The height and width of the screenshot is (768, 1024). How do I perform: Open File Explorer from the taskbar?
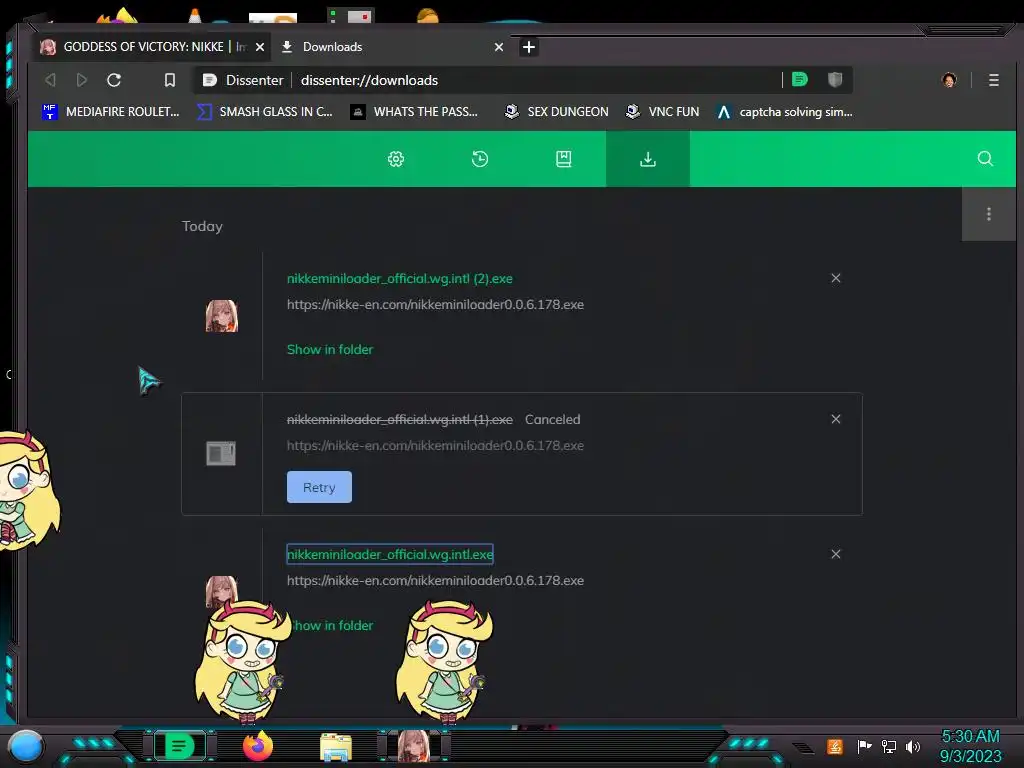[336, 747]
